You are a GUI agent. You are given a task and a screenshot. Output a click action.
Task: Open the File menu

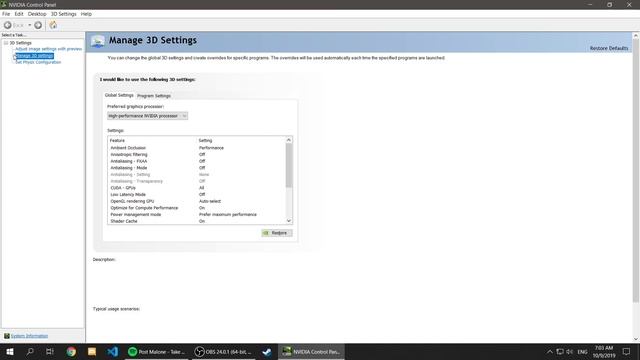pyautogui.click(x=6, y=14)
